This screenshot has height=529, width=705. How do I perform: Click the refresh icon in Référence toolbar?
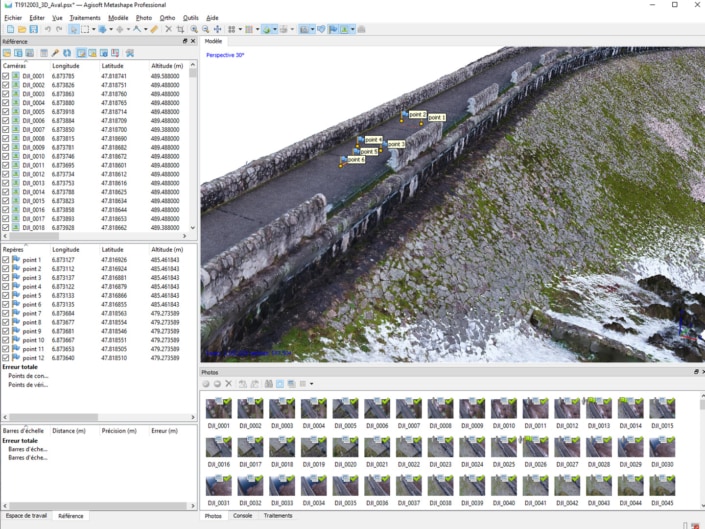pos(66,53)
